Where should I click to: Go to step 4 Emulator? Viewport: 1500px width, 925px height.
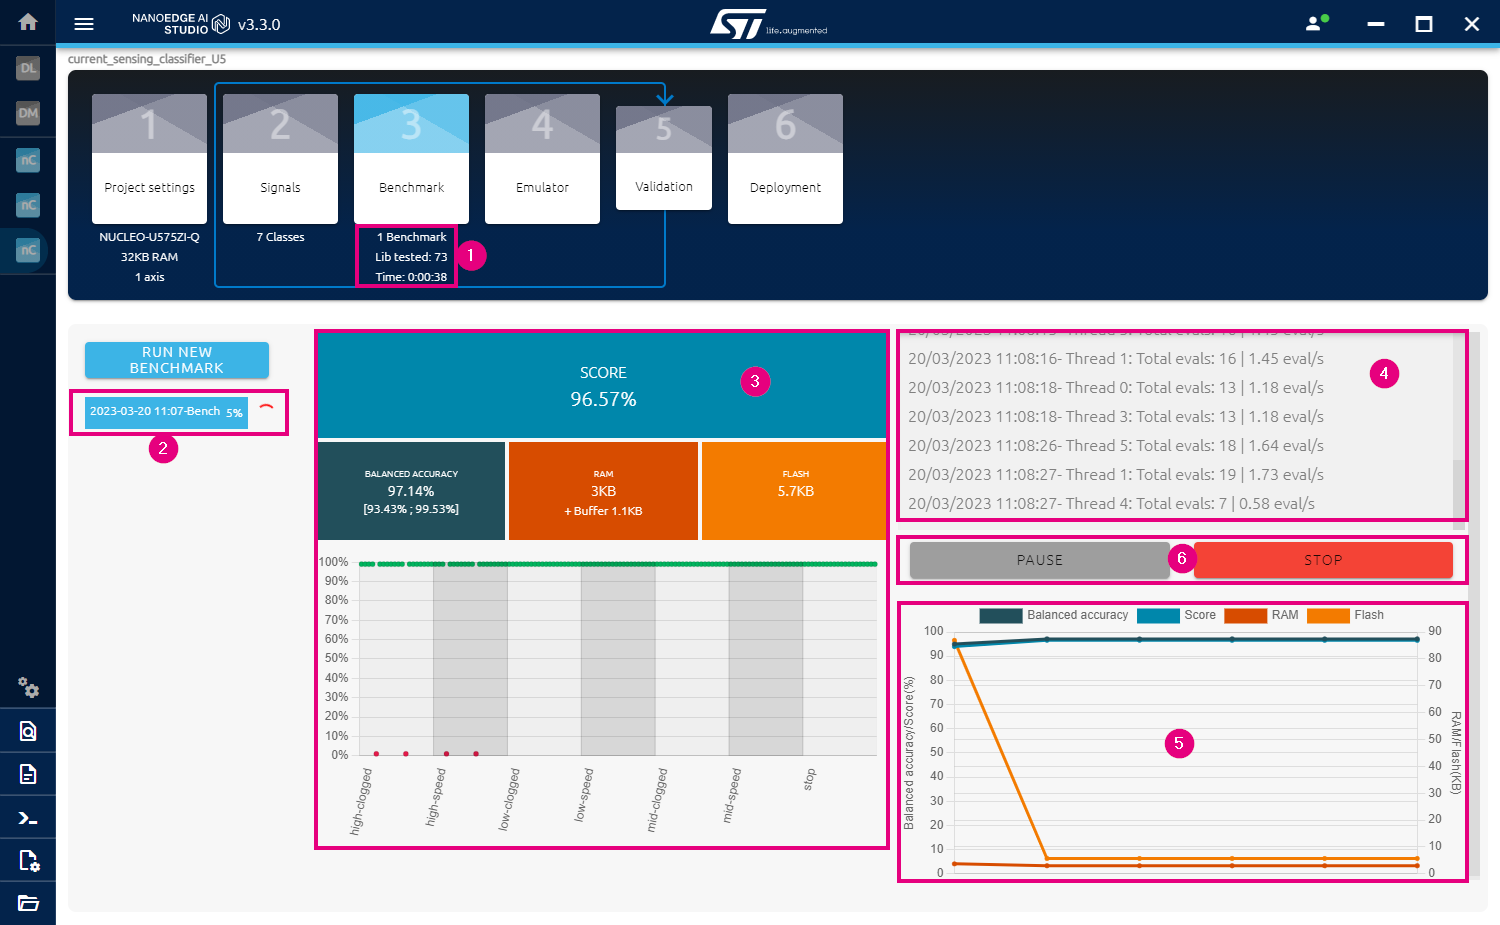tap(542, 158)
